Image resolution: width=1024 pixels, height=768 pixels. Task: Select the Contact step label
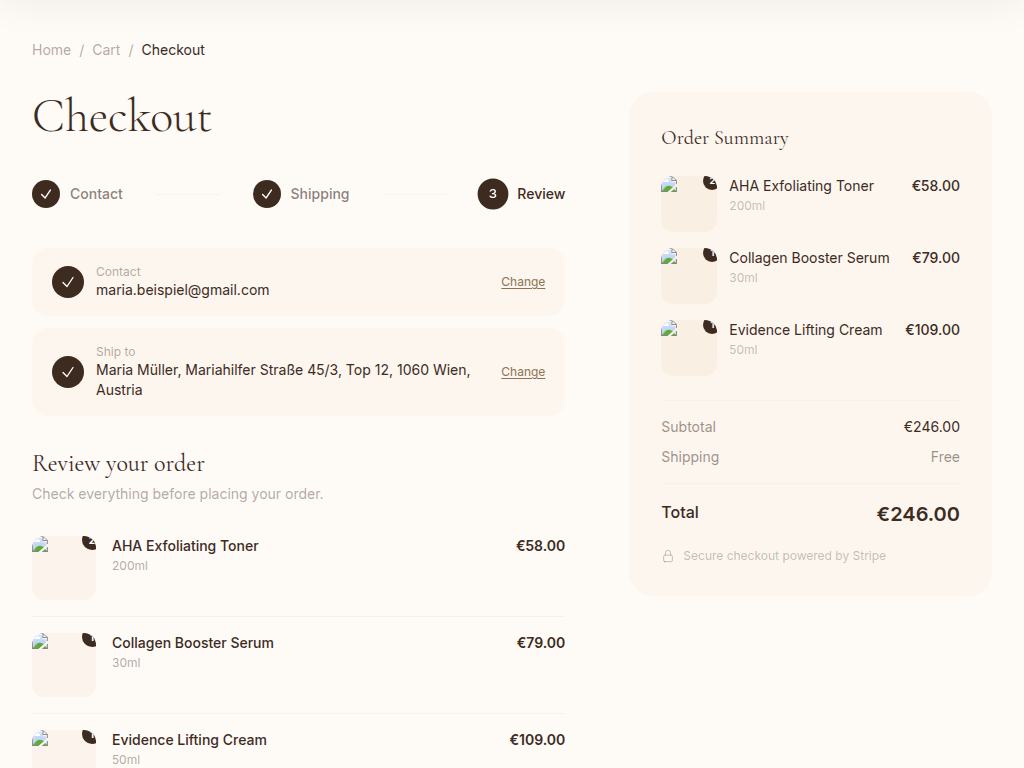click(x=96, y=194)
